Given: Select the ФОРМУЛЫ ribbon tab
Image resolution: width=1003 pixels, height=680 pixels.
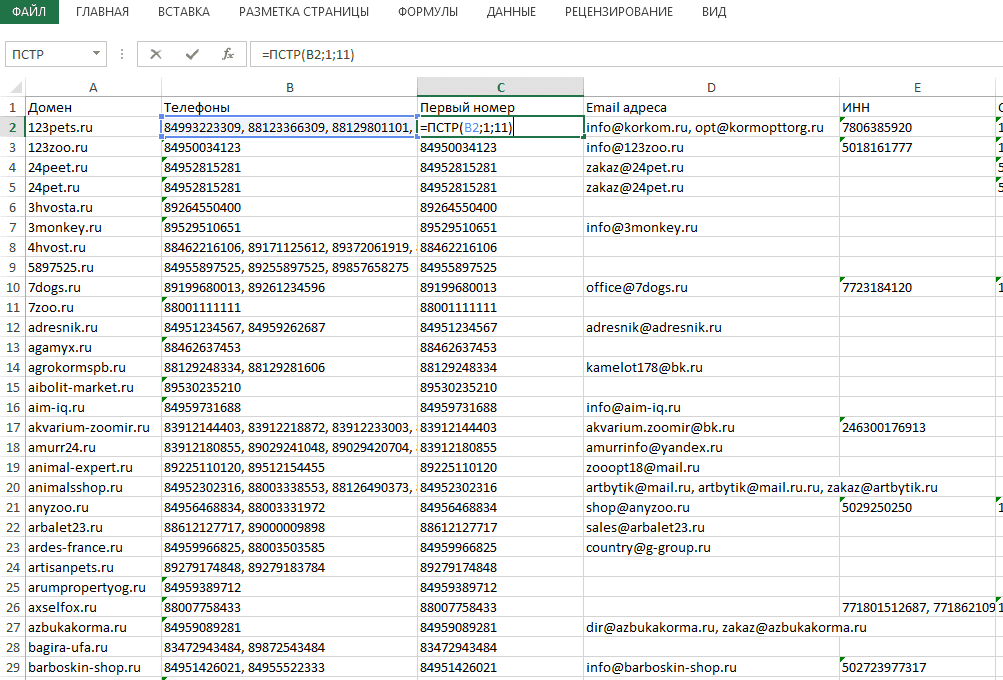Looking at the screenshot, I should pos(428,12).
